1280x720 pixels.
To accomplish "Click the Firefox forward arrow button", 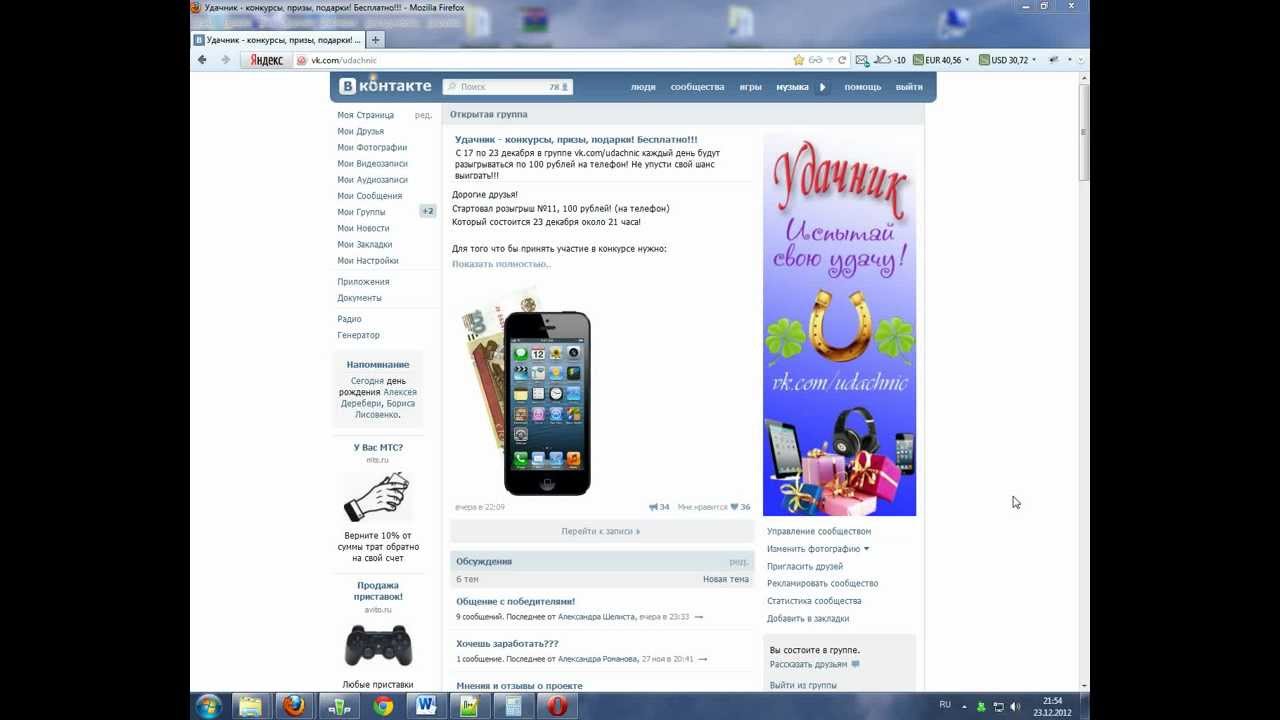I will 225,60.
